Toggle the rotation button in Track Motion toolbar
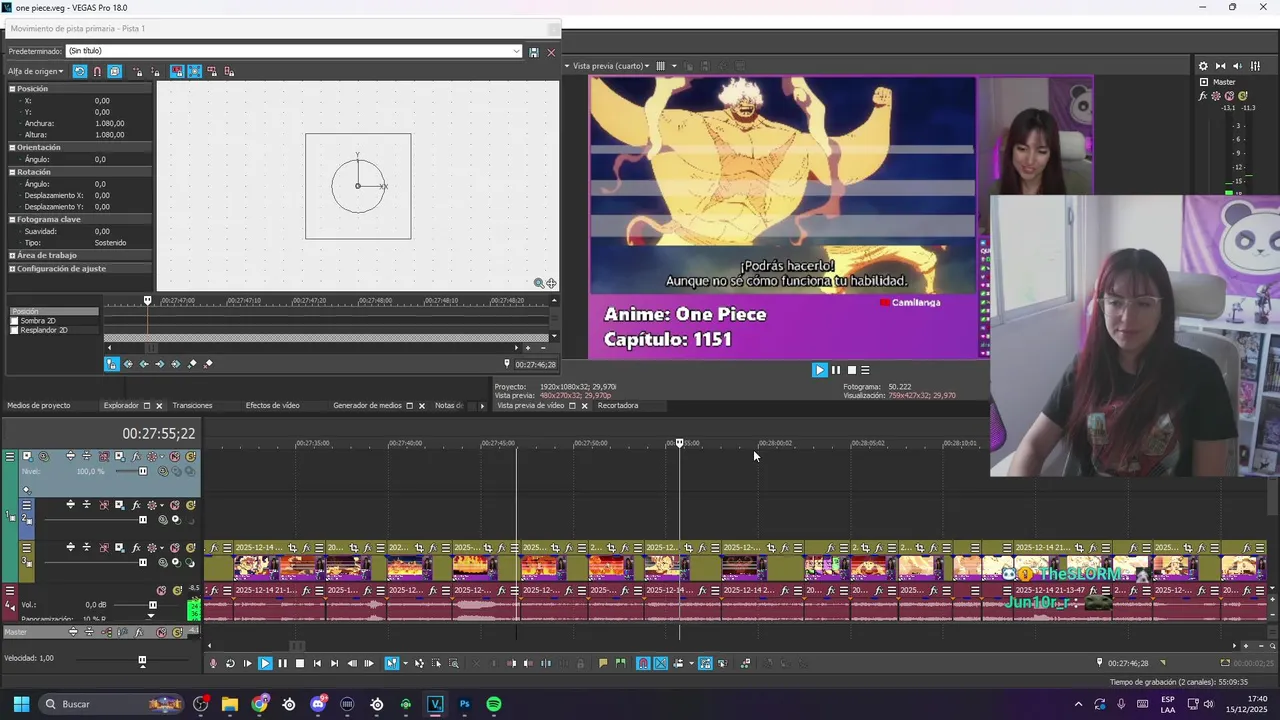Viewport: 1280px width, 720px height. pos(80,72)
